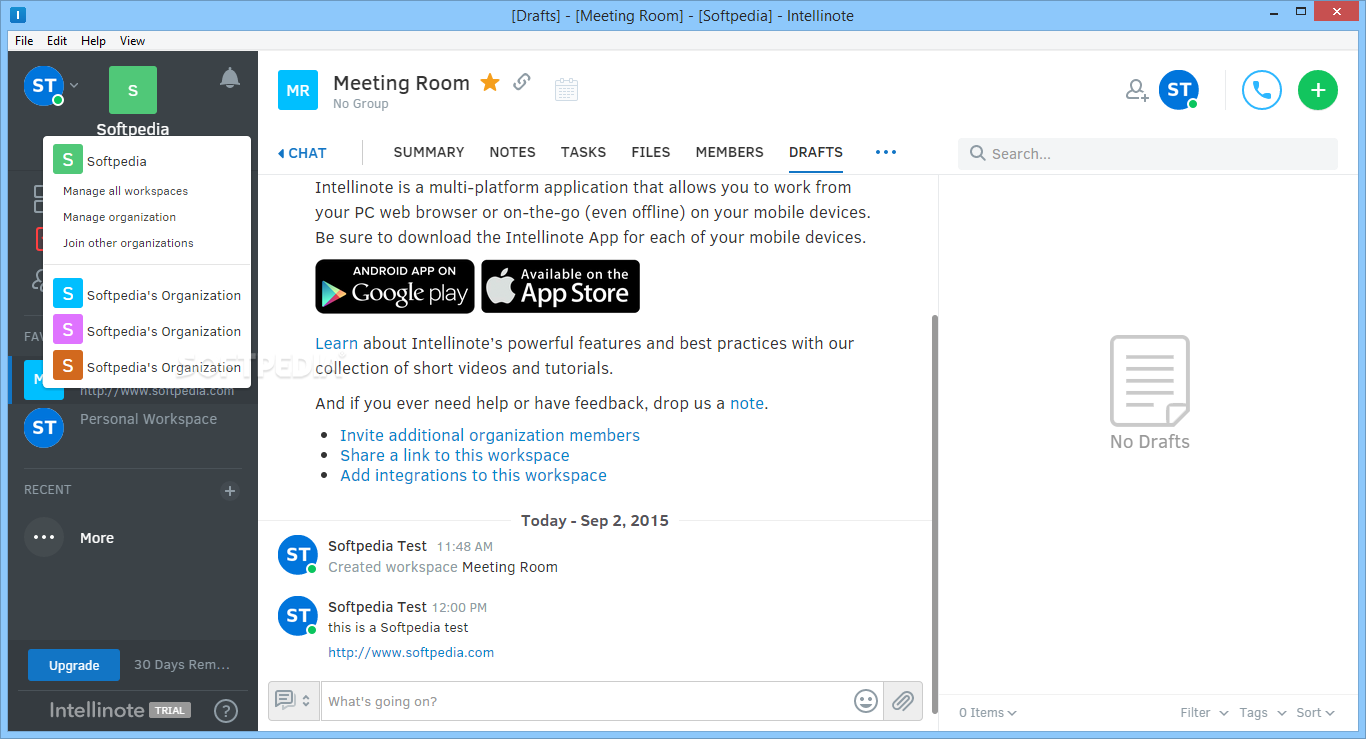Click the Search field
Viewport: 1366px width, 739px height.
(1148, 154)
